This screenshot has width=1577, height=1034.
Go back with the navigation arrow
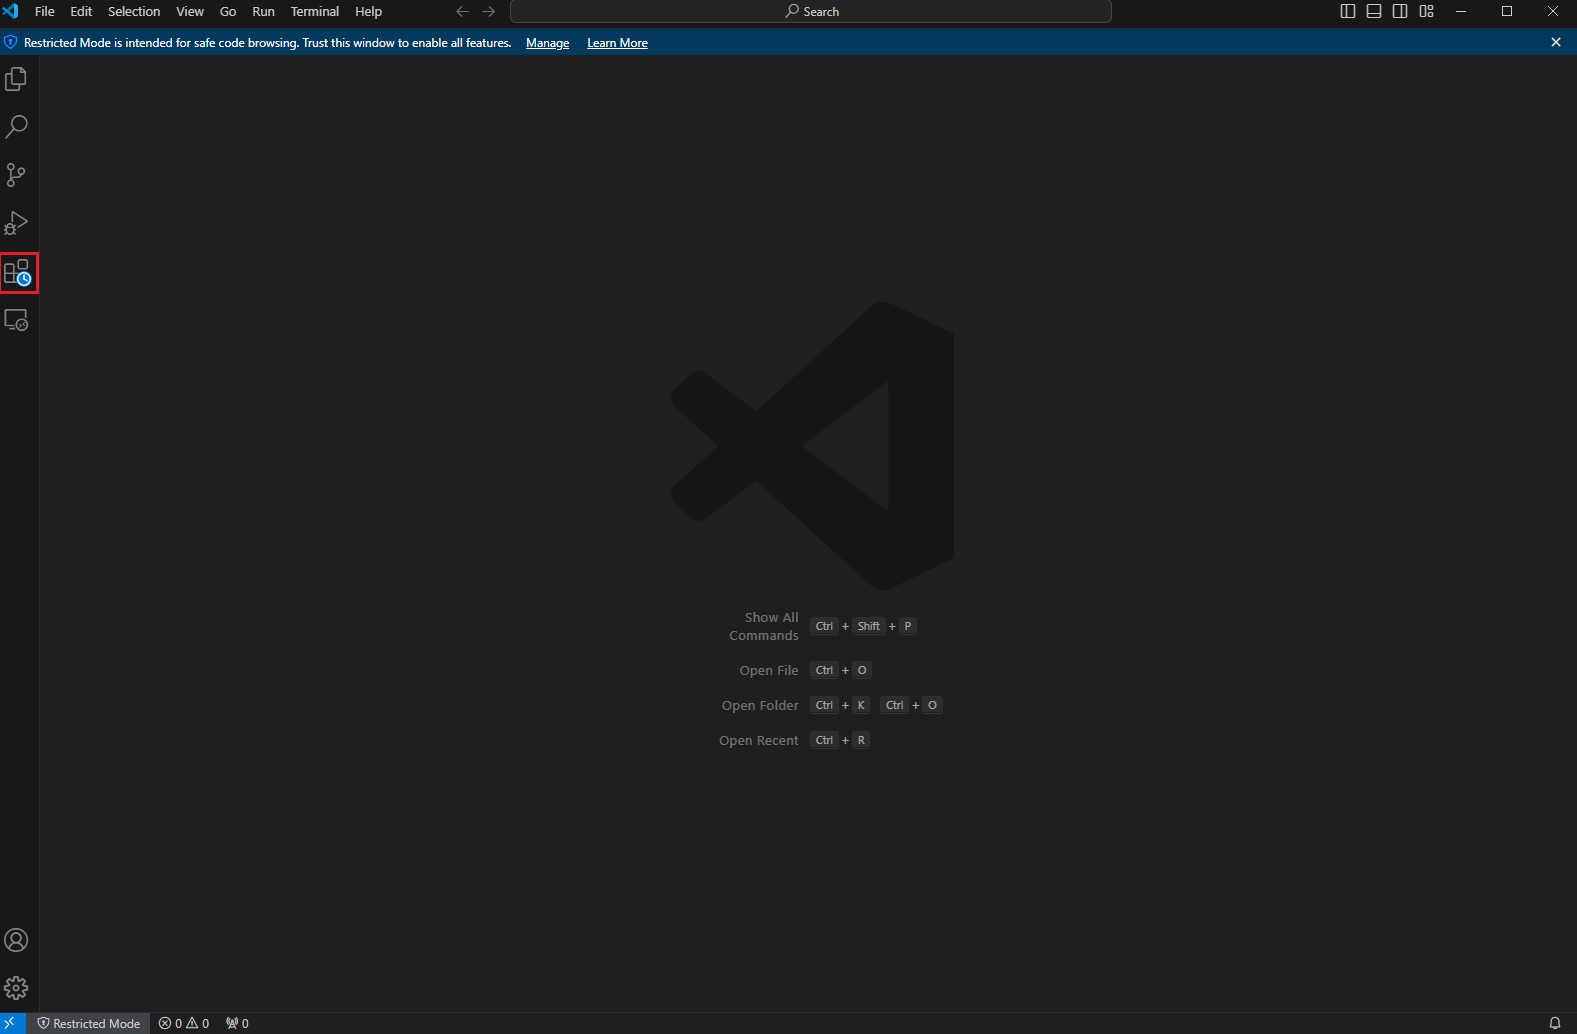pyautogui.click(x=462, y=12)
